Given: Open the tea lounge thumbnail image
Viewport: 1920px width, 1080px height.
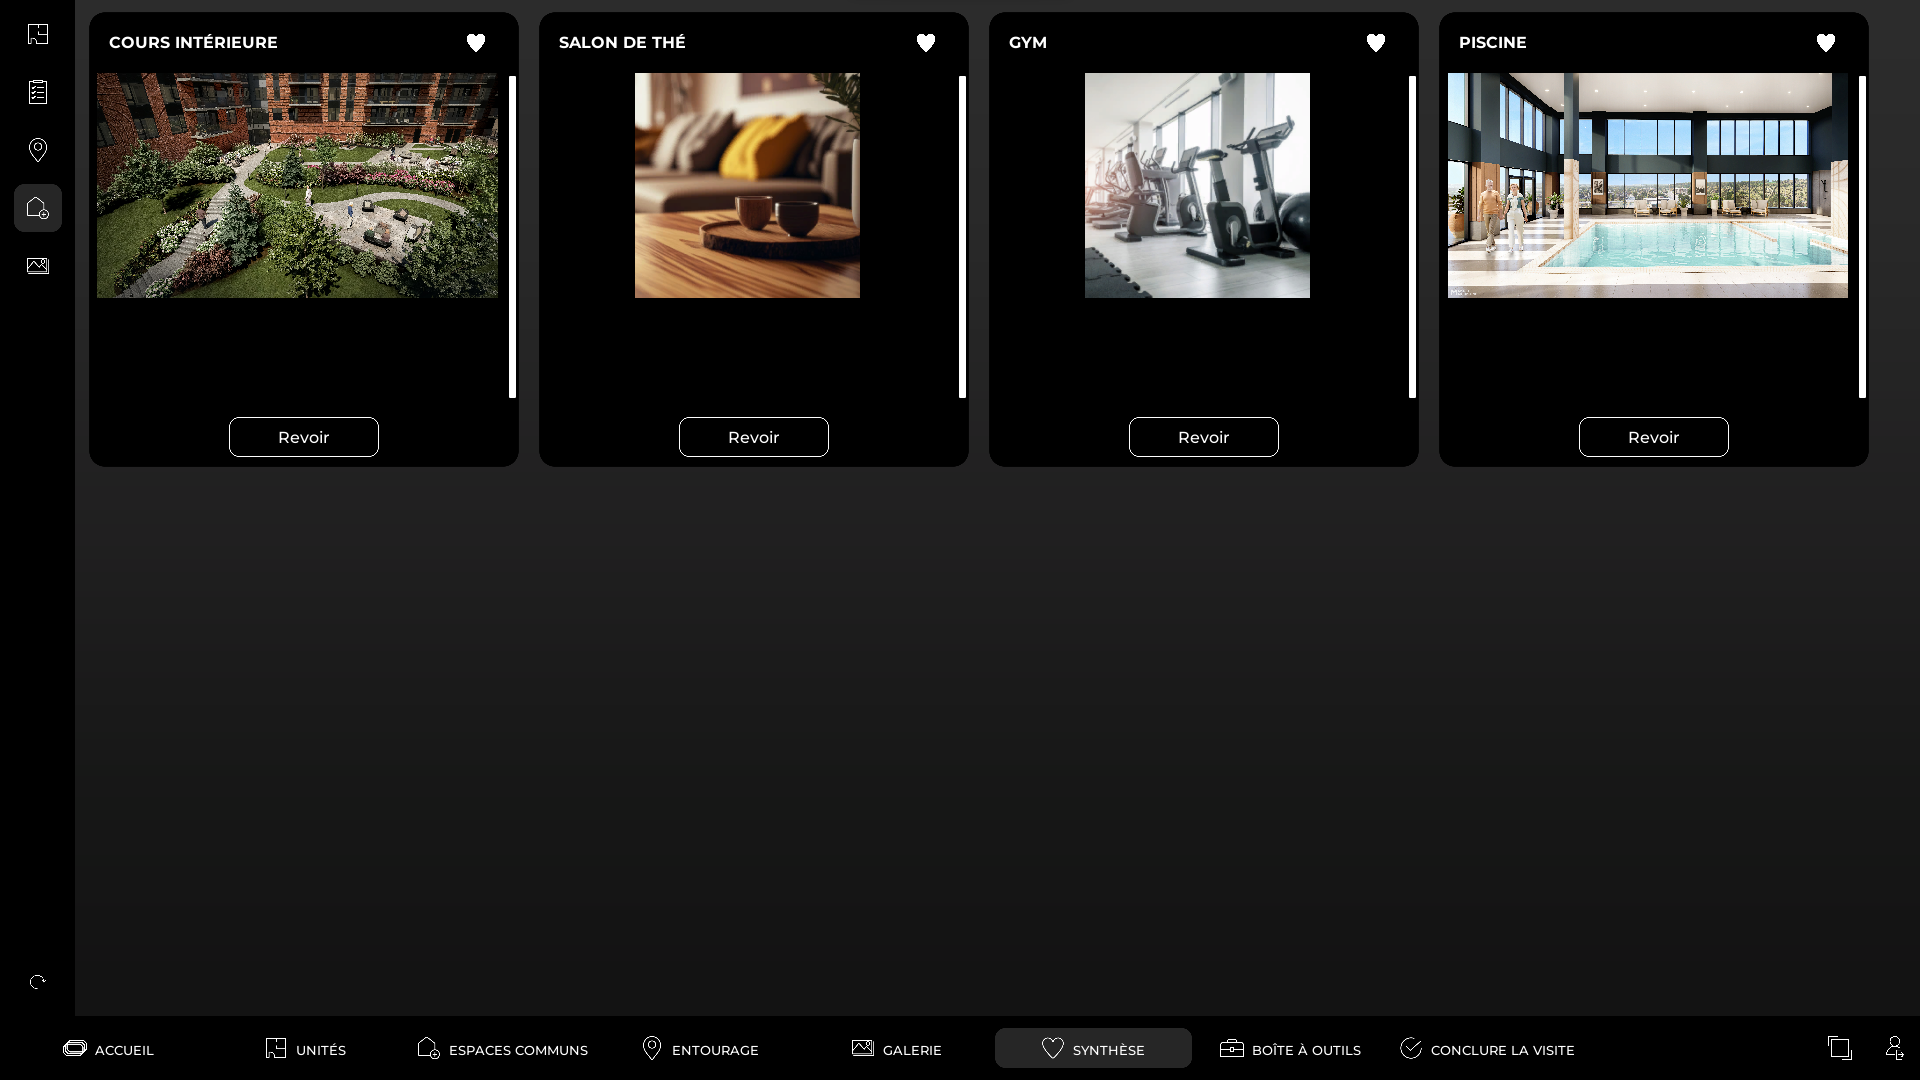Looking at the screenshot, I should click(x=747, y=185).
